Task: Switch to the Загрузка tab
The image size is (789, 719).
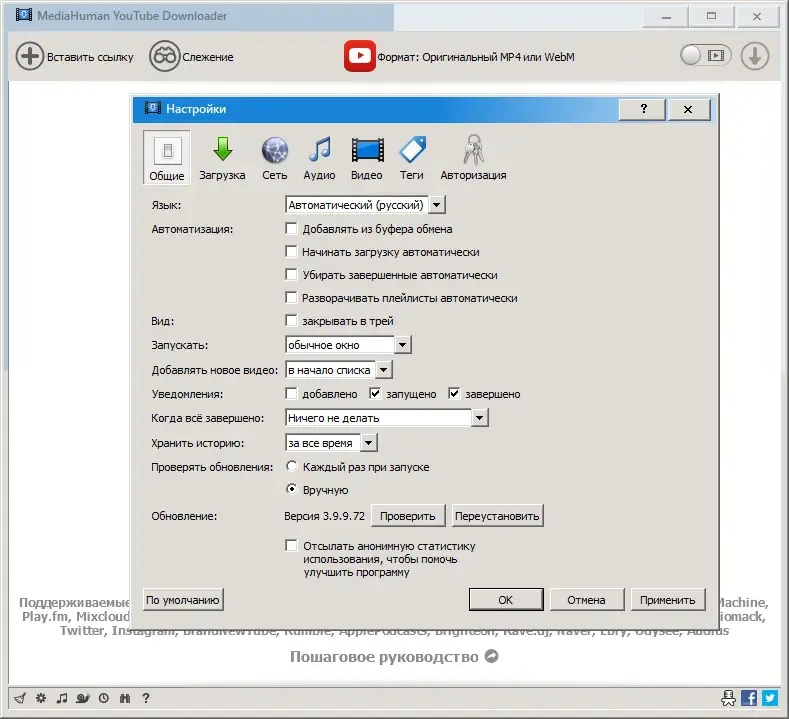Action: pos(222,157)
